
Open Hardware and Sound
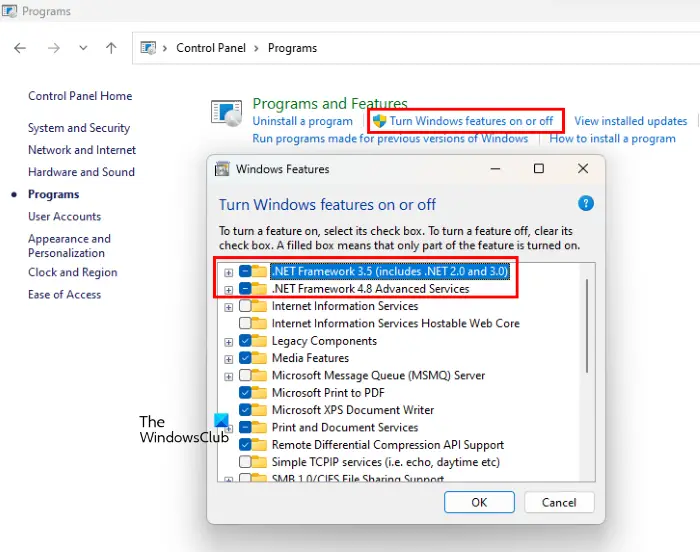[81, 172]
